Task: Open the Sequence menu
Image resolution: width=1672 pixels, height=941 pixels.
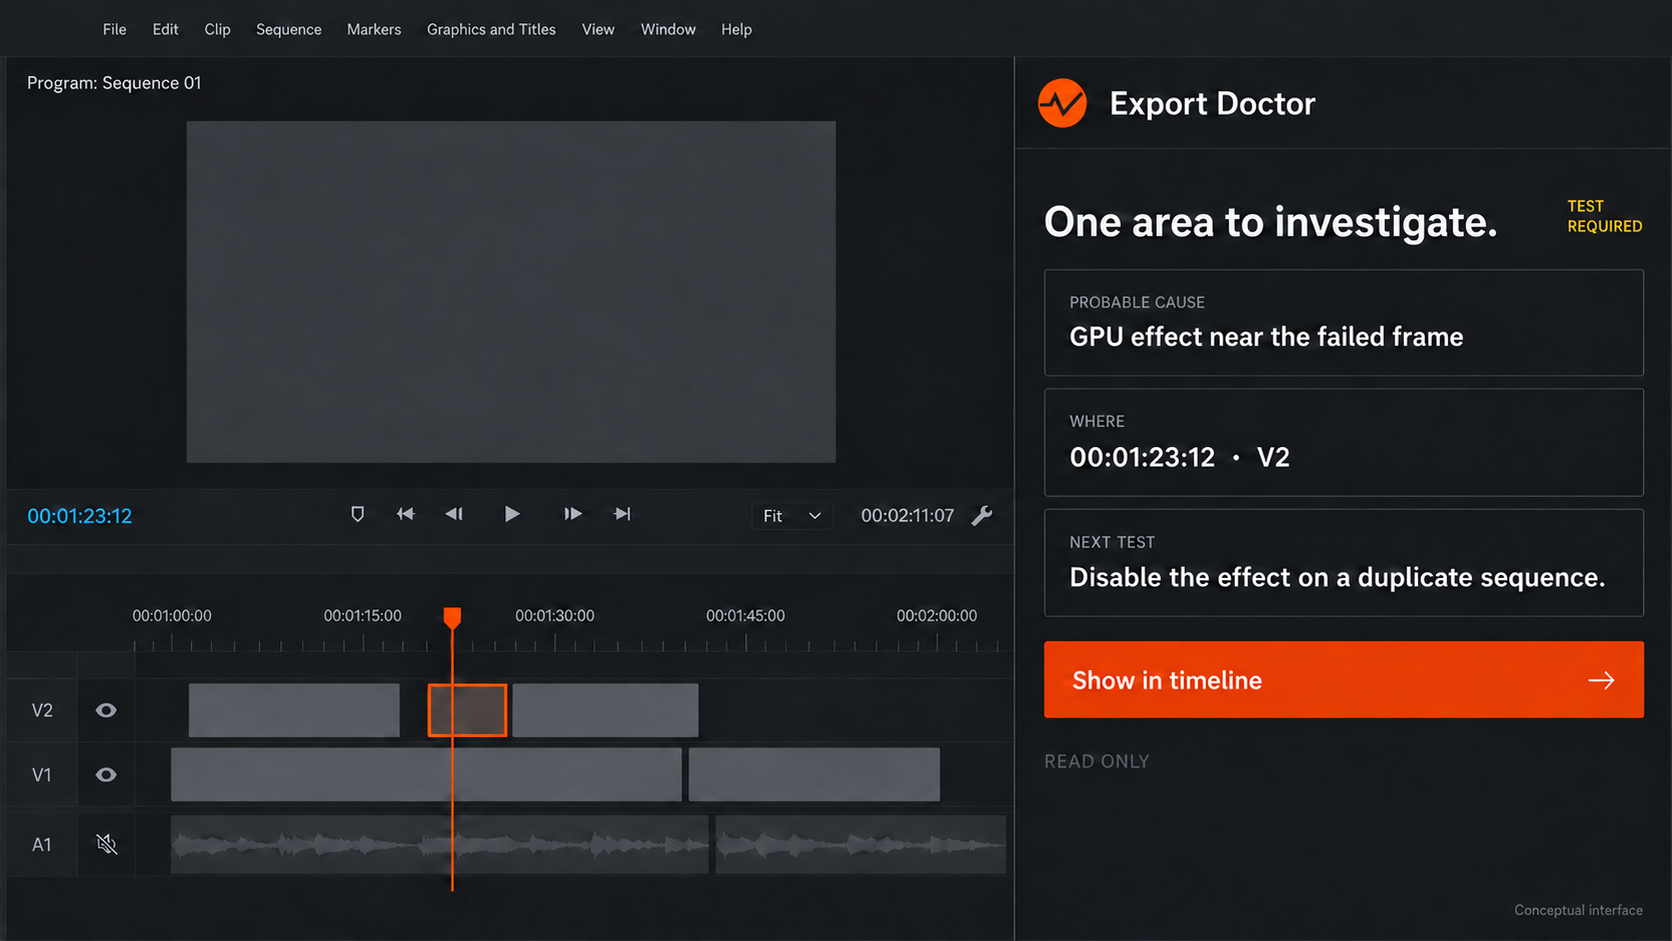Action: pyautogui.click(x=289, y=29)
